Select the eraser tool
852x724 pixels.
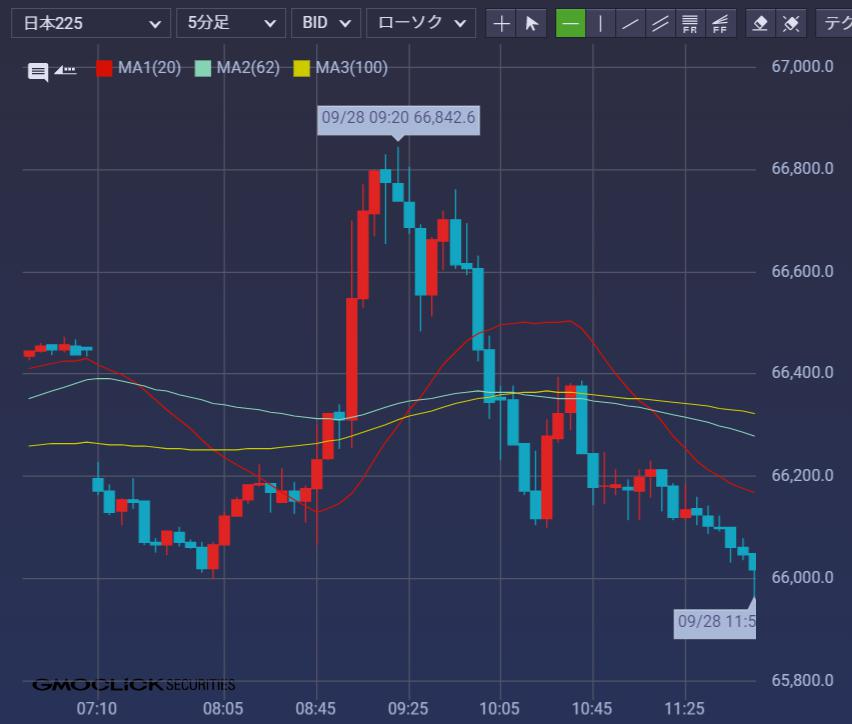point(760,23)
